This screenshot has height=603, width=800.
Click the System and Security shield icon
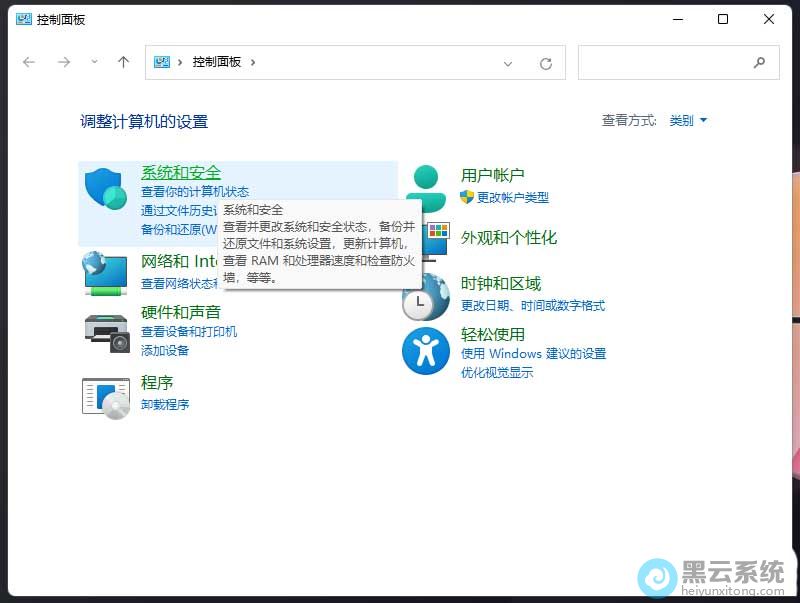pyautogui.click(x=105, y=190)
